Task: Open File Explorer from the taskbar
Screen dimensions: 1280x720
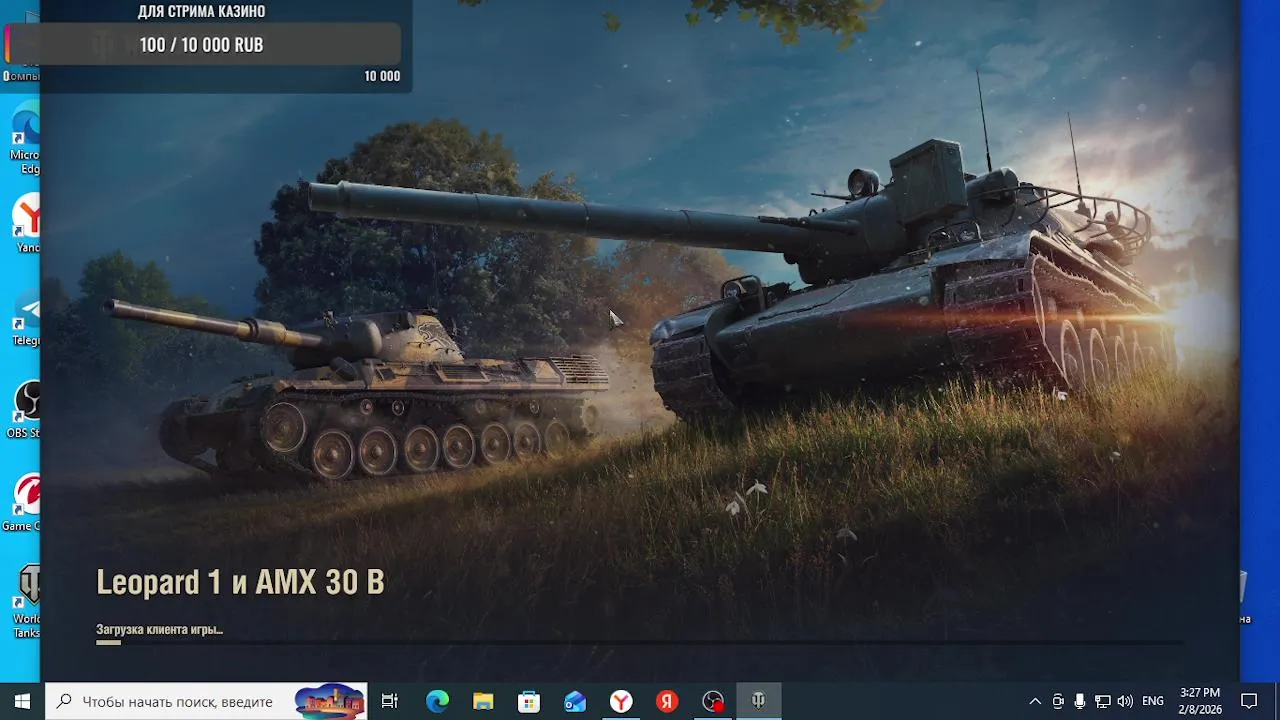Action: pyautogui.click(x=483, y=701)
